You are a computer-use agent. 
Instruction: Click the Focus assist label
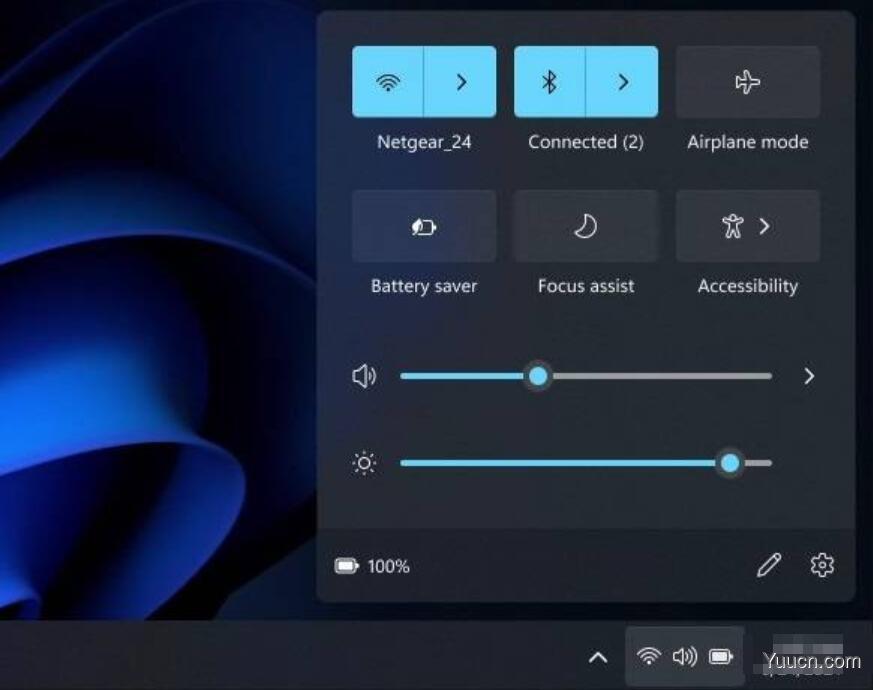point(586,286)
